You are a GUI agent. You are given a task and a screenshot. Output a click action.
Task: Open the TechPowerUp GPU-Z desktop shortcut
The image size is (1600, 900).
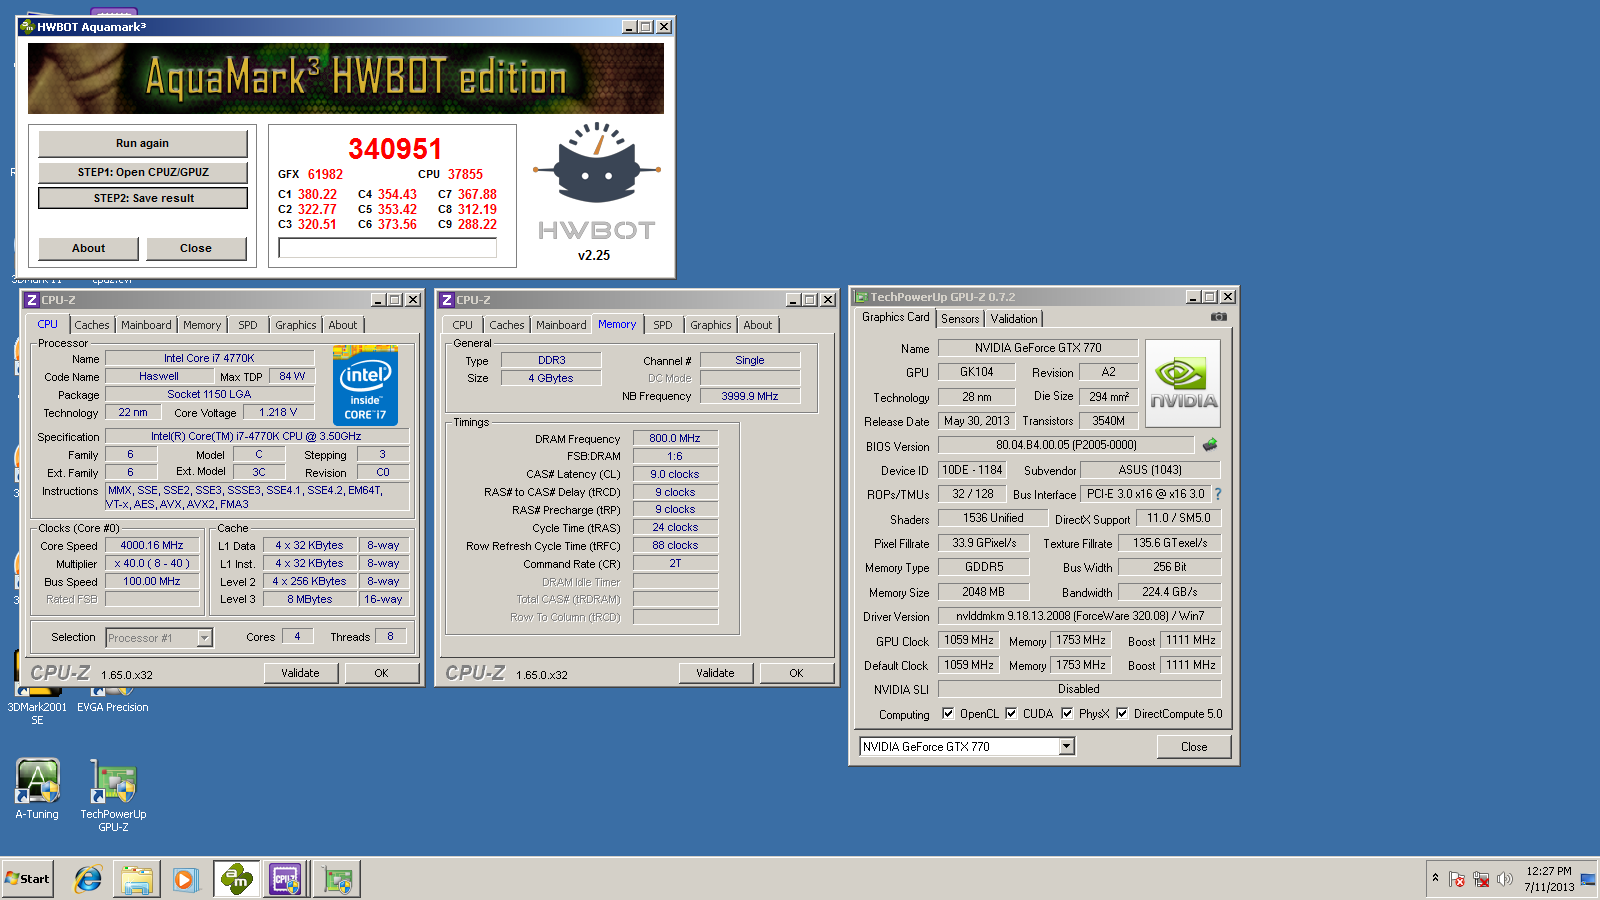click(x=113, y=795)
